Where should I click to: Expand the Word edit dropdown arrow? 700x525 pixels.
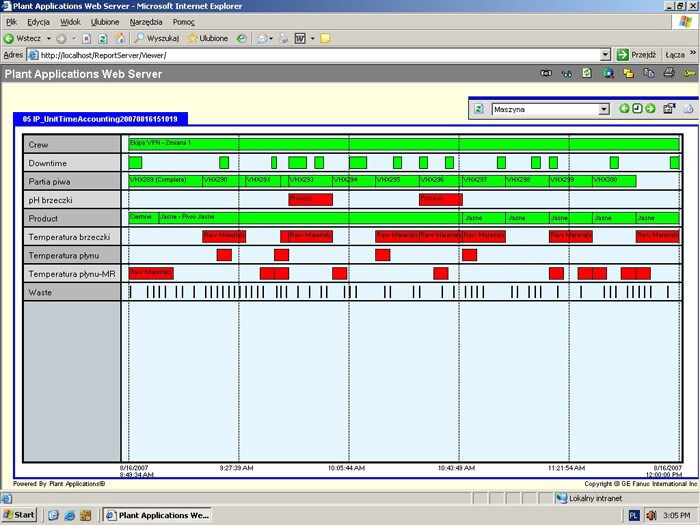click(312, 39)
